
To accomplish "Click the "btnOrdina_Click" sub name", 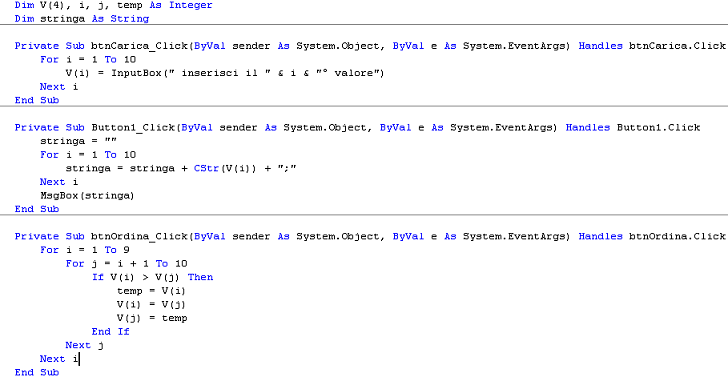I will tap(140, 236).
